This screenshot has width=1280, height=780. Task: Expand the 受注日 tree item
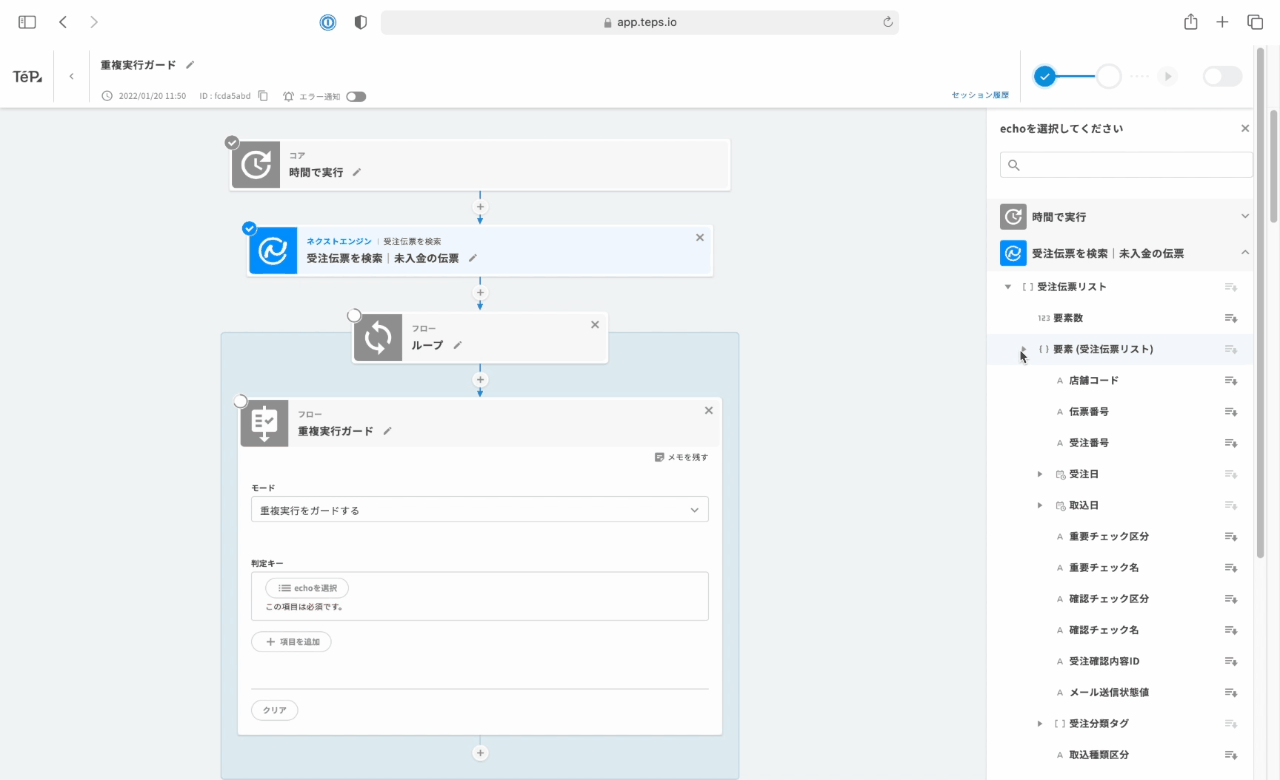1040,474
